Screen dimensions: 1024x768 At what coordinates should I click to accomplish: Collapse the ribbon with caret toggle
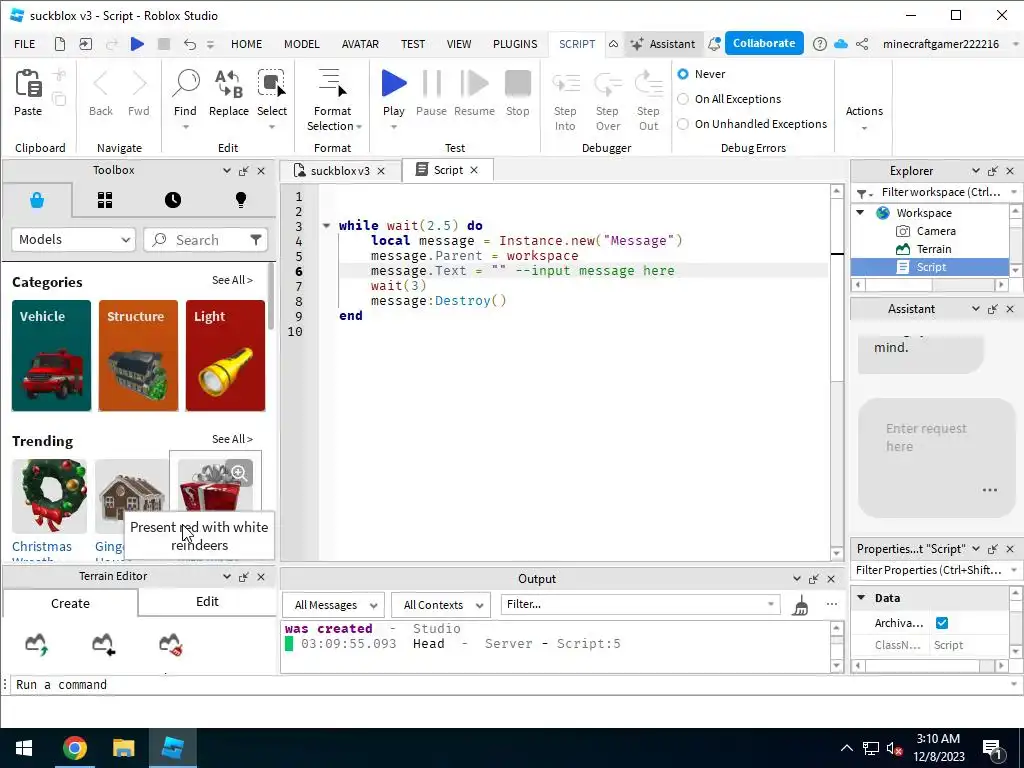613,44
